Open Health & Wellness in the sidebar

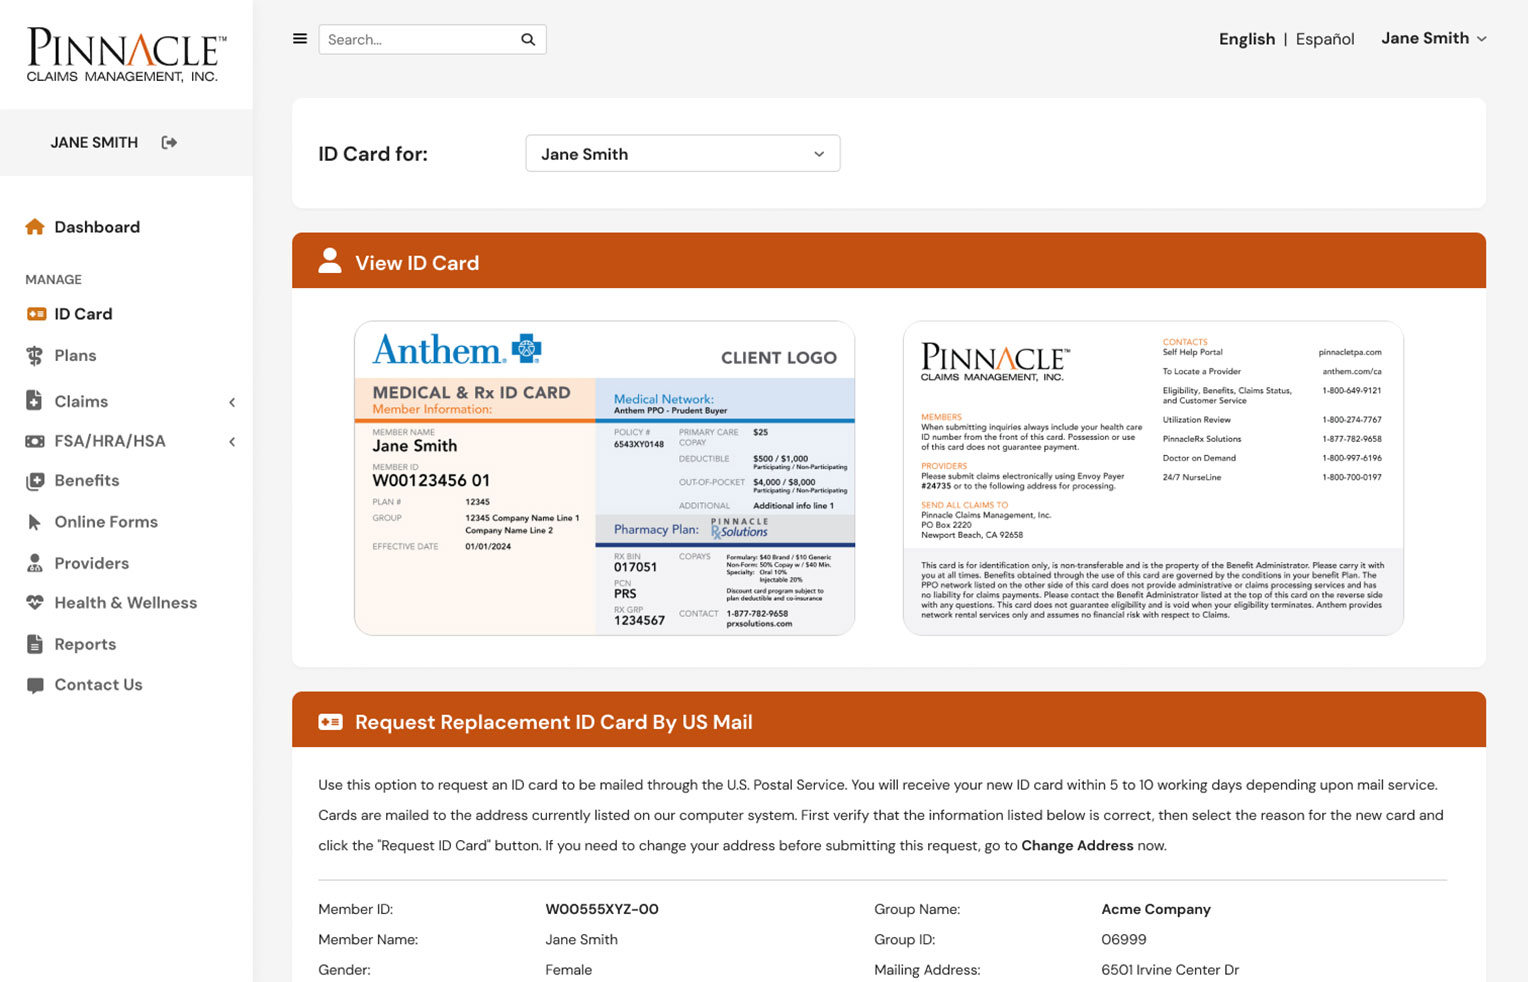point(126,603)
